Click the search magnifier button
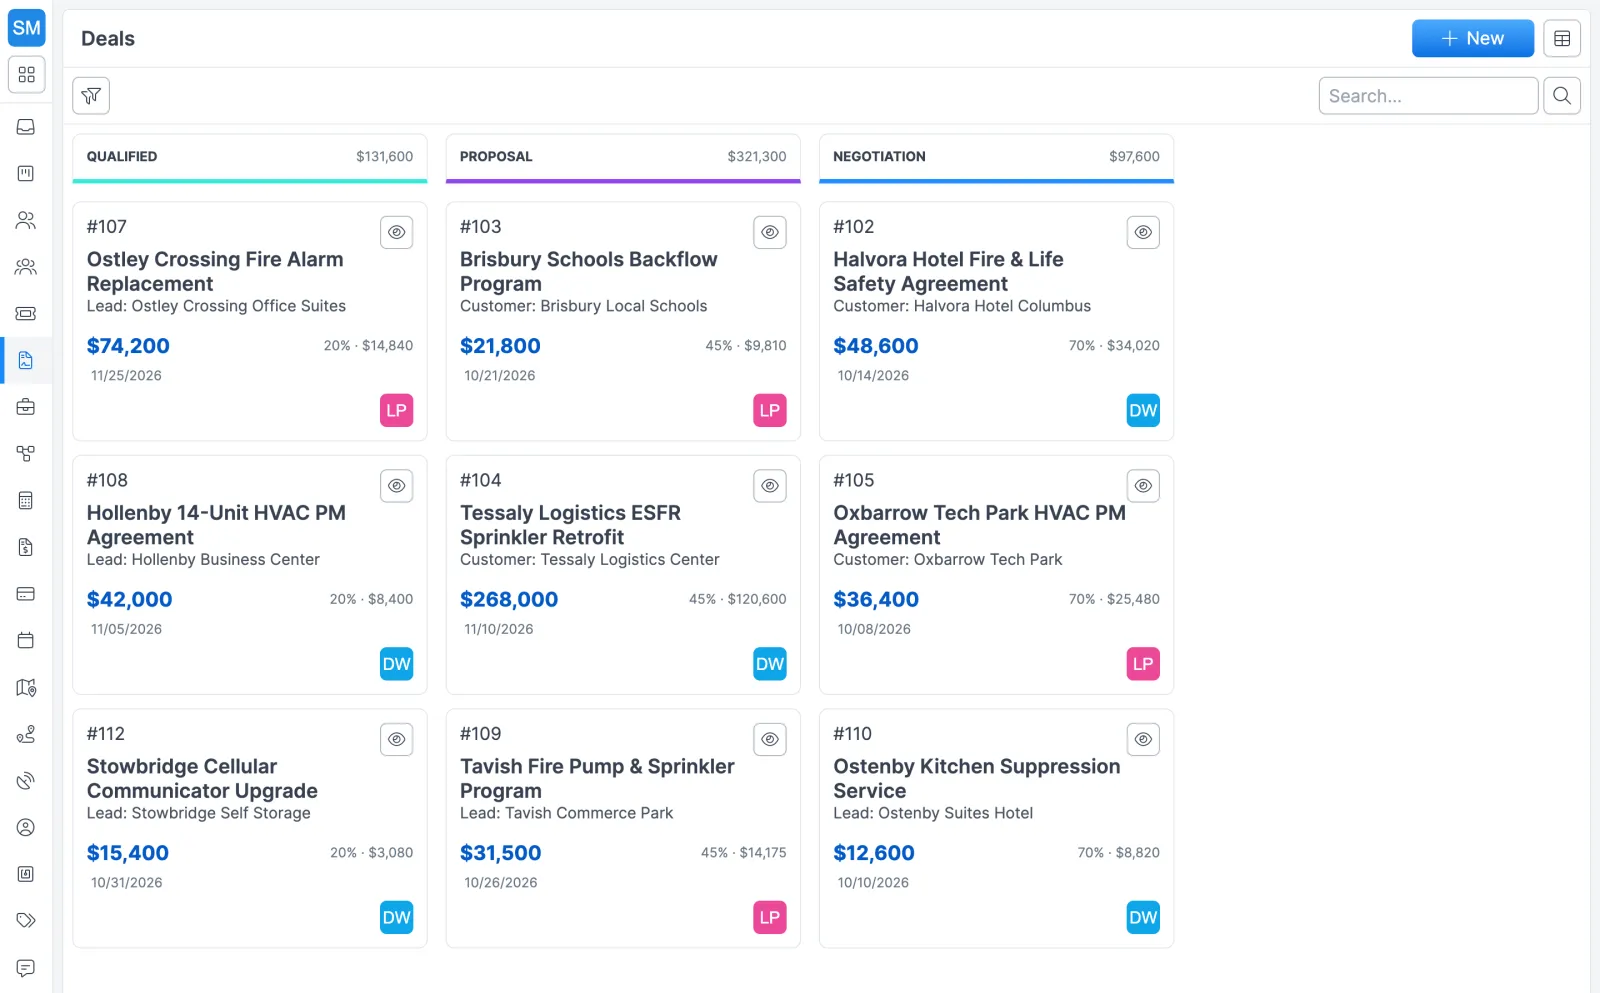This screenshot has width=1600, height=993. coord(1562,96)
